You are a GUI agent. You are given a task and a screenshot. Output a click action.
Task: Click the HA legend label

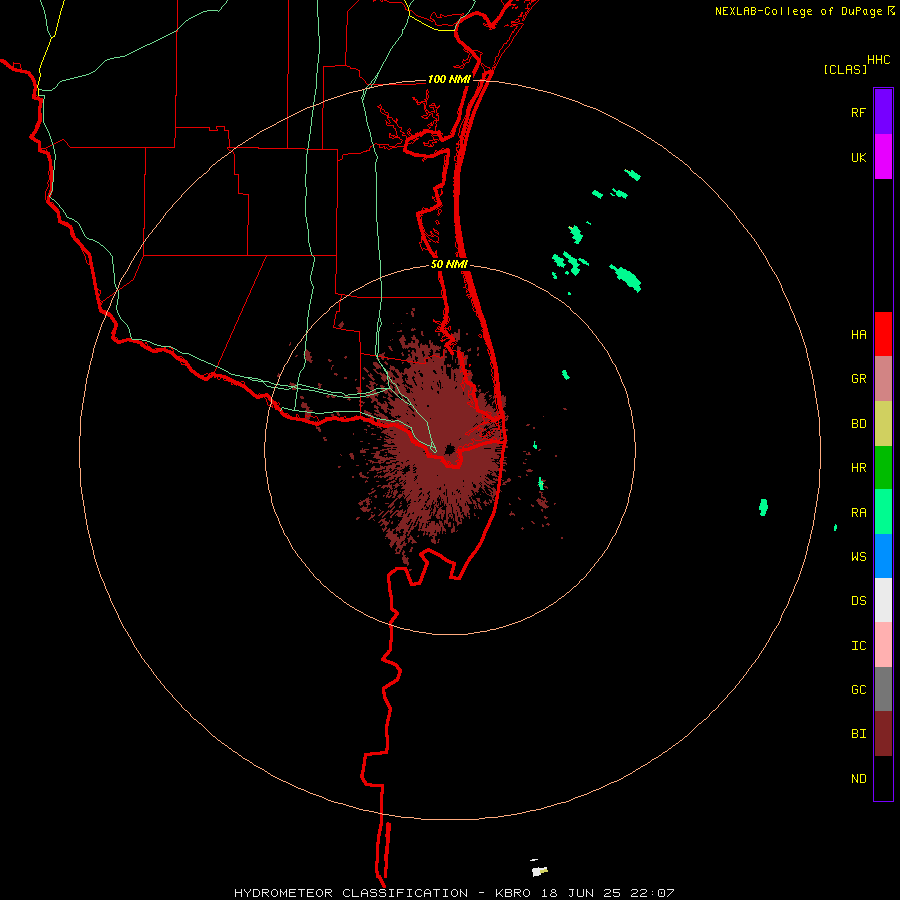pos(858,335)
